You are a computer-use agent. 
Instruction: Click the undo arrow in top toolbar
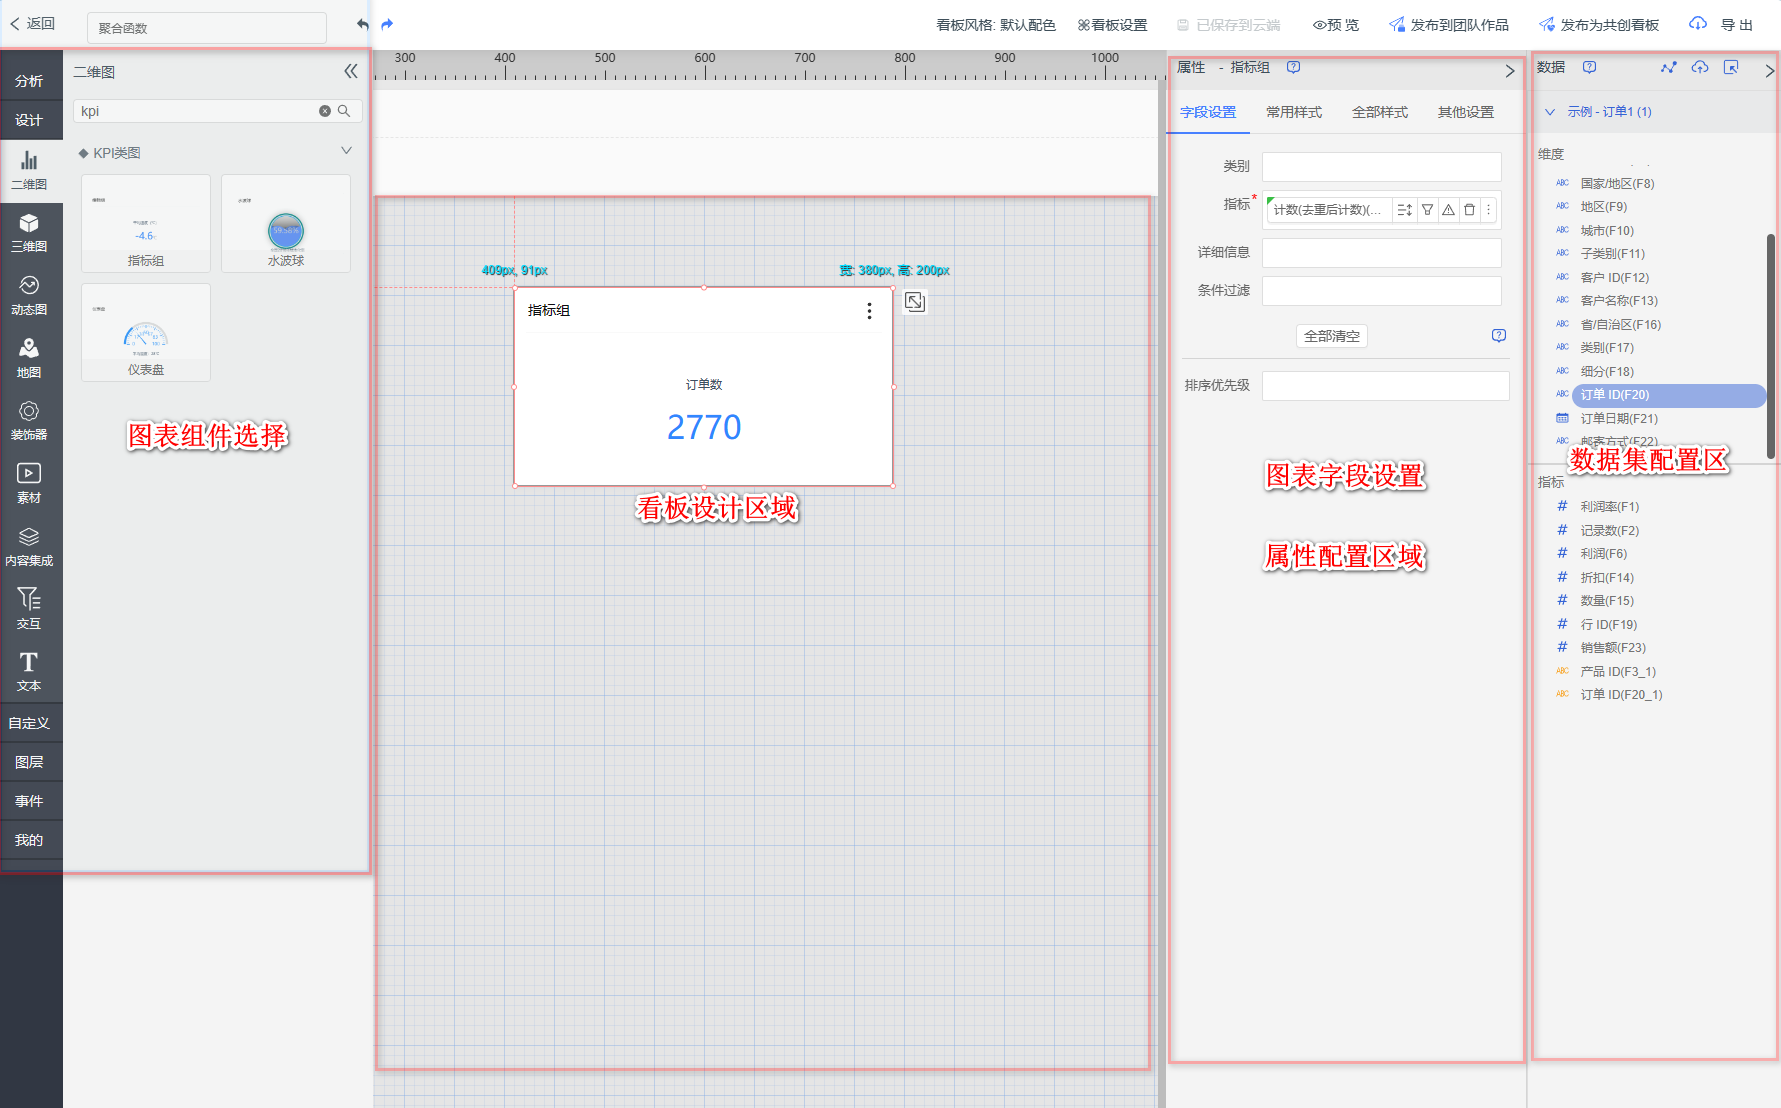click(362, 24)
